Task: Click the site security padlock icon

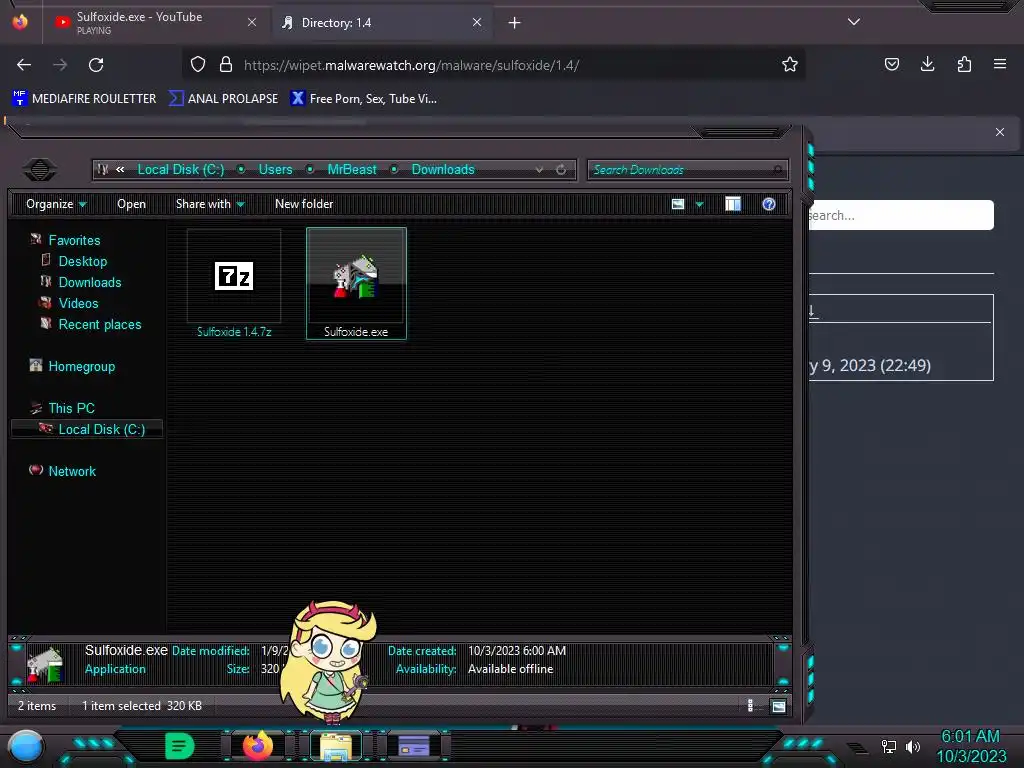Action: (226, 65)
